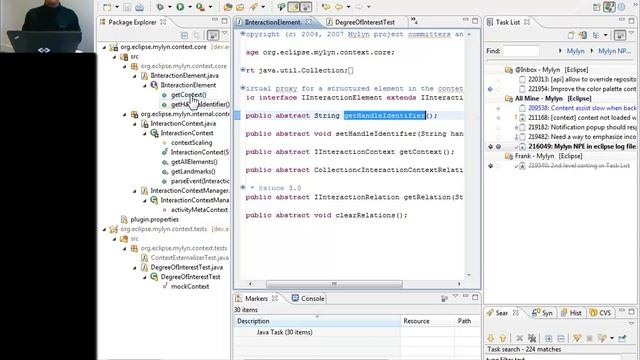Click Show Next Match arrow in Search
Screen dimensions: 640x360
pyautogui.click(x=491, y=338)
